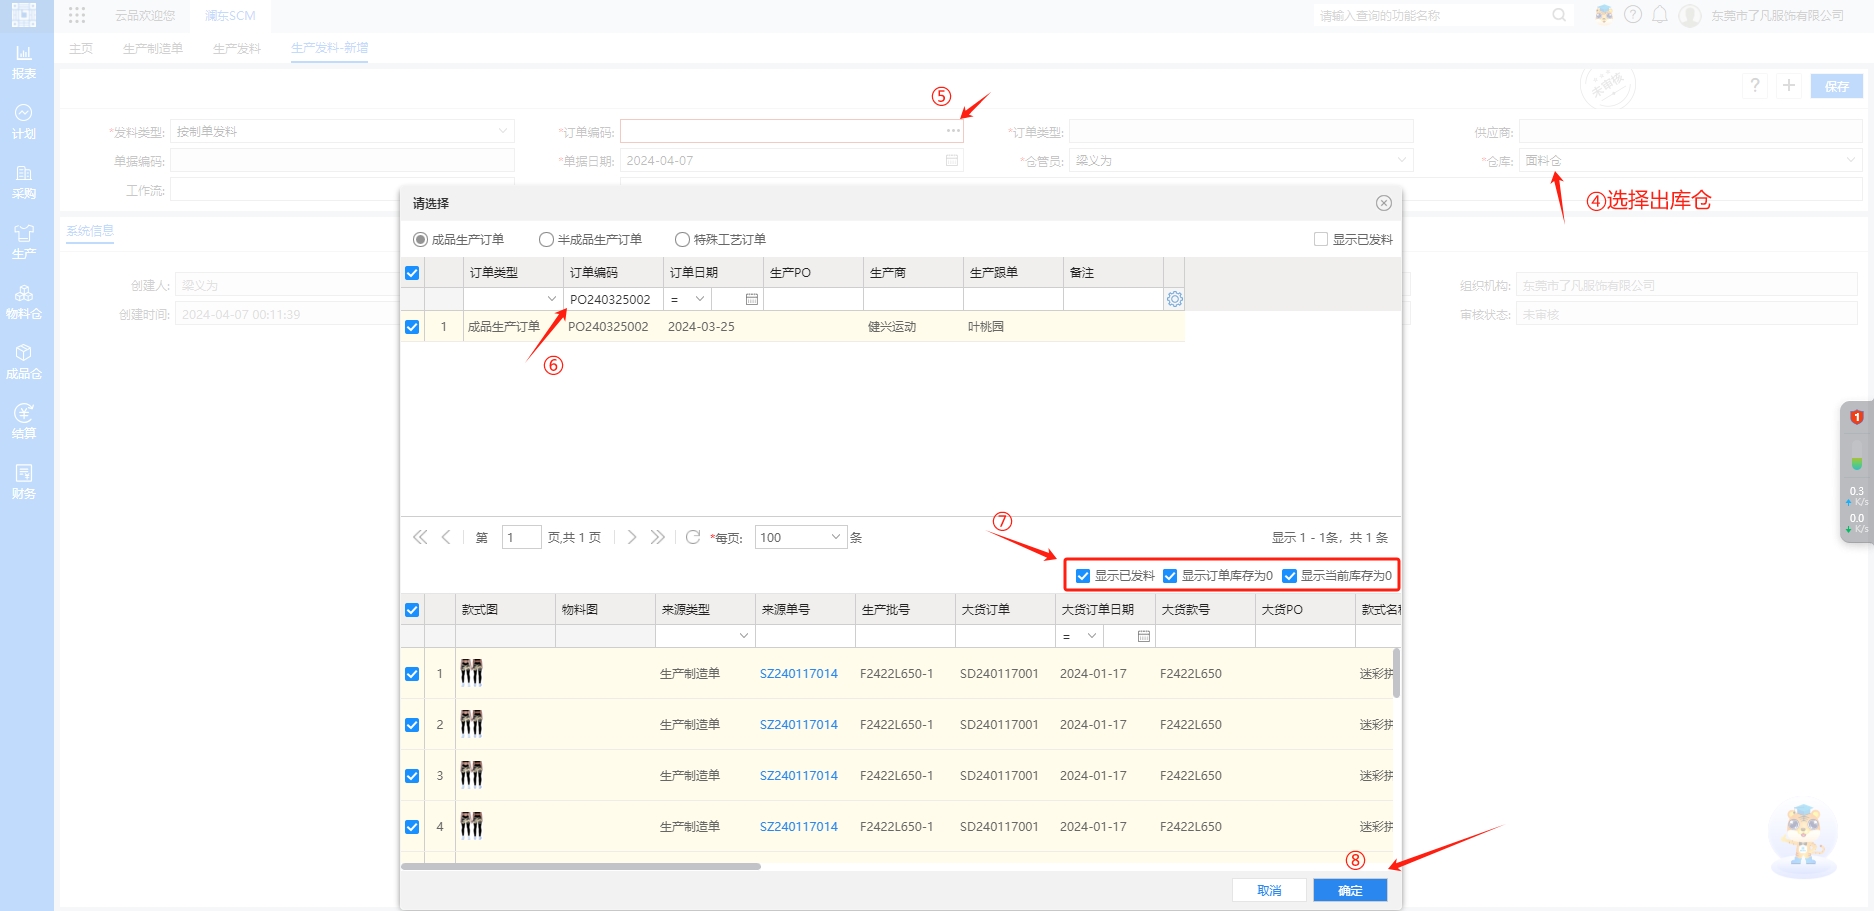This screenshot has height=911, width=1874.
Task: Open source order link SZ240117014 in first row
Action: tap(798, 674)
